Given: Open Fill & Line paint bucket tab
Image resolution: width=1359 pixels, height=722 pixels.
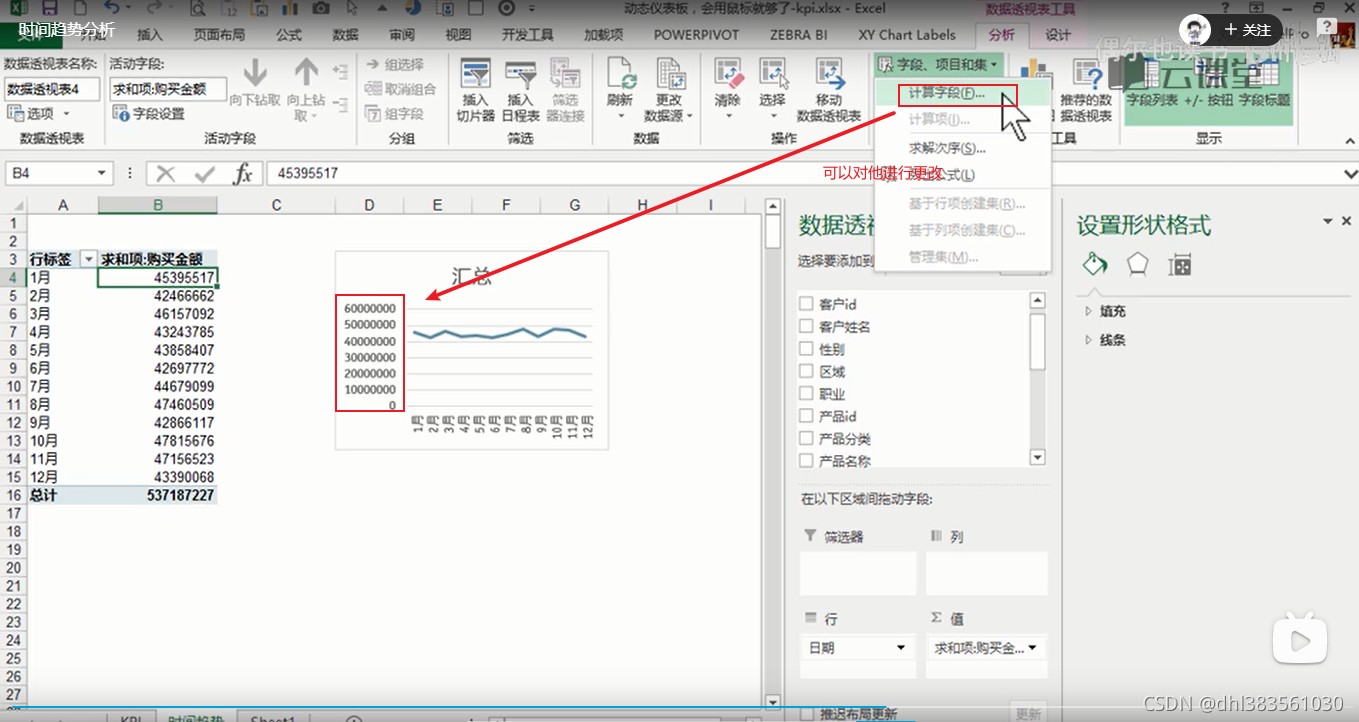Looking at the screenshot, I should [x=1095, y=264].
